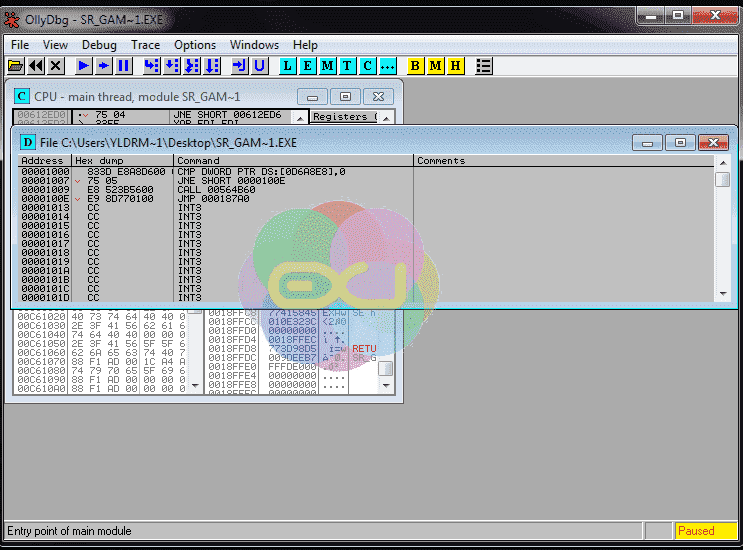Close the CPU window
The width and height of the screenshot is (743, 550).
[378, 97]
